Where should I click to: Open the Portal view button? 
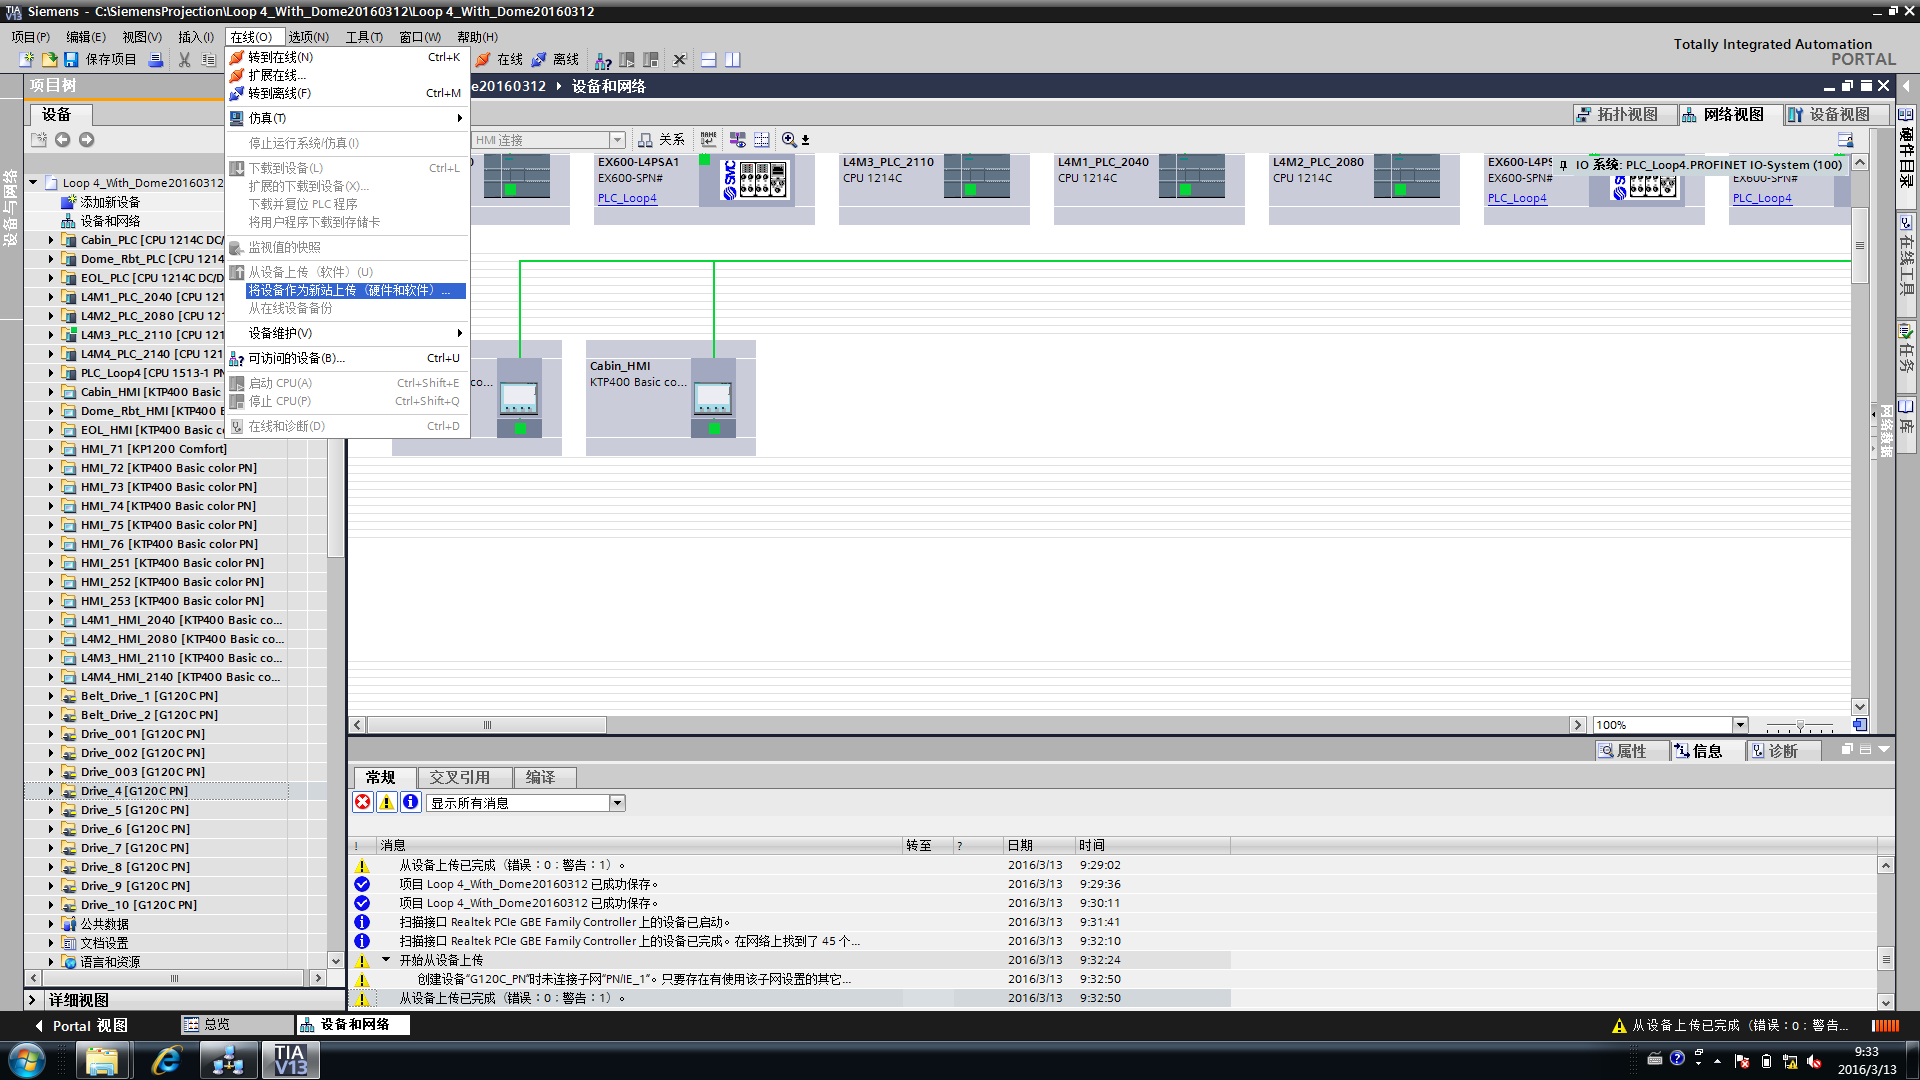point(82,1025)
